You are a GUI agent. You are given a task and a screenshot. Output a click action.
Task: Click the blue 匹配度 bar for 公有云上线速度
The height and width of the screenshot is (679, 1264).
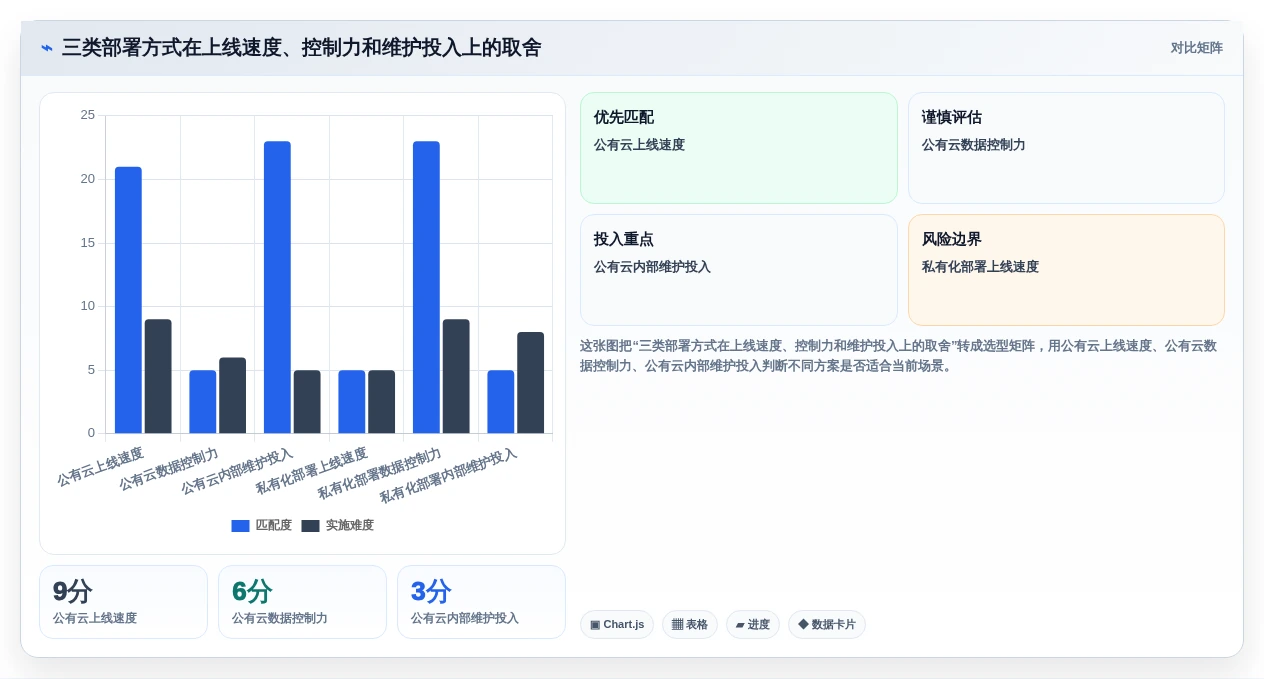(x=128, y=300)
